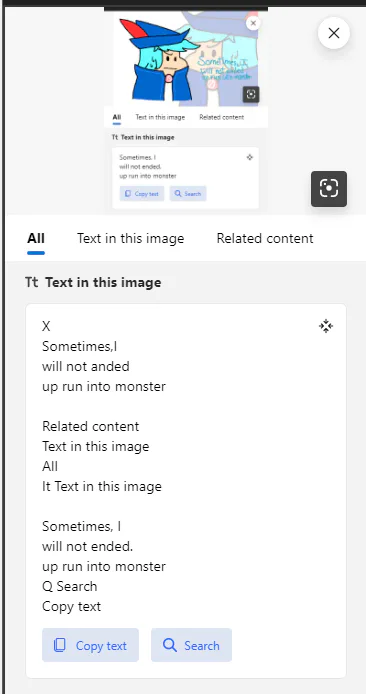Click the 'Q Search' line in the extracted text
This screenshot has height=694, width=366.
(69, 586)
